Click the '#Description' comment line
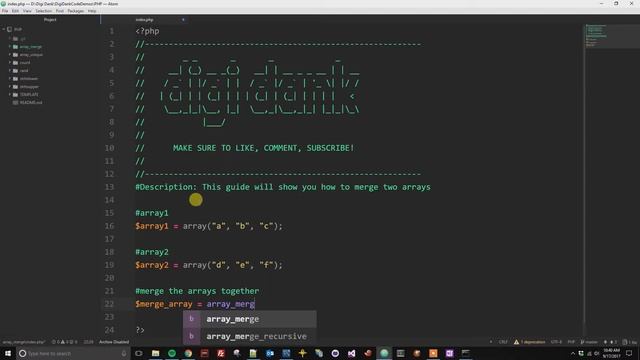 pyautogui.click(x=283, y=187)
